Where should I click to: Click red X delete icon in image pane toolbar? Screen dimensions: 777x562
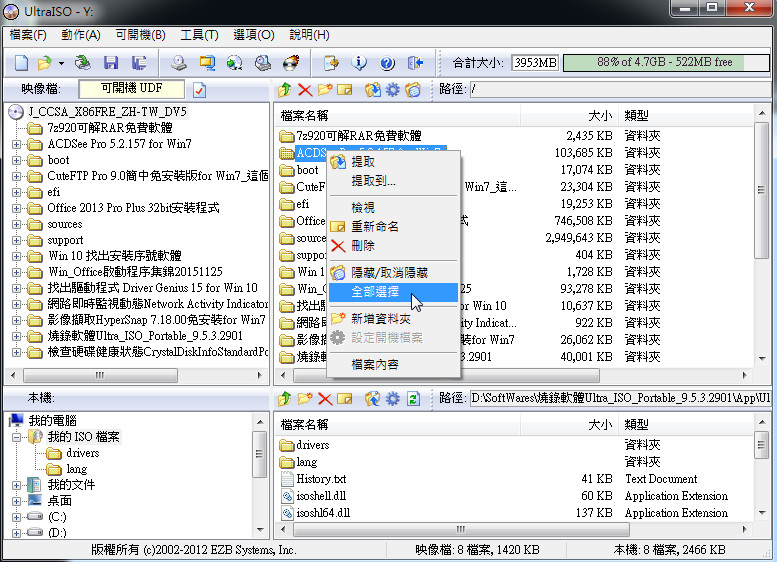(x=305, y=90)
